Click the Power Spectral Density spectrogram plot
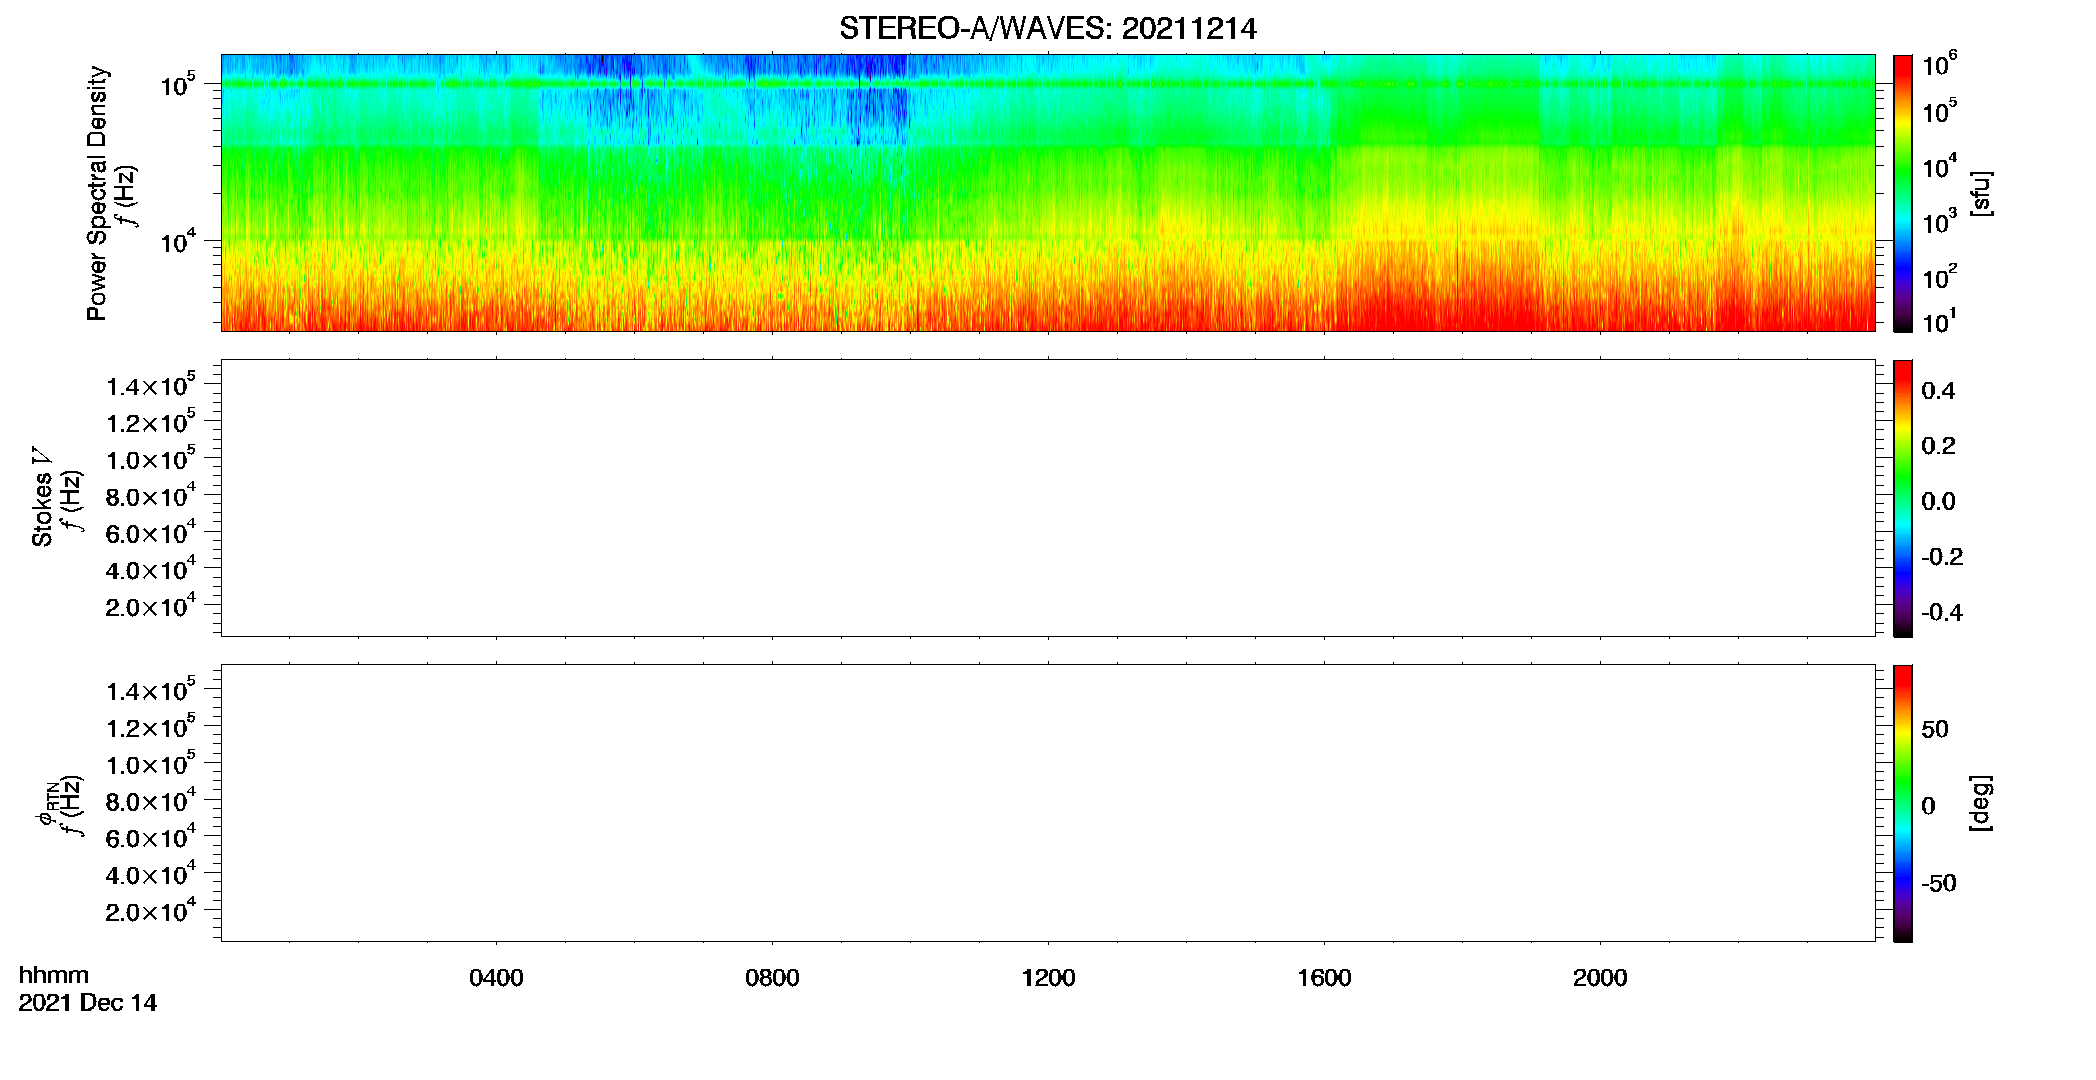This screenshot has height=1080, width=2096. tap(1048, 192)
